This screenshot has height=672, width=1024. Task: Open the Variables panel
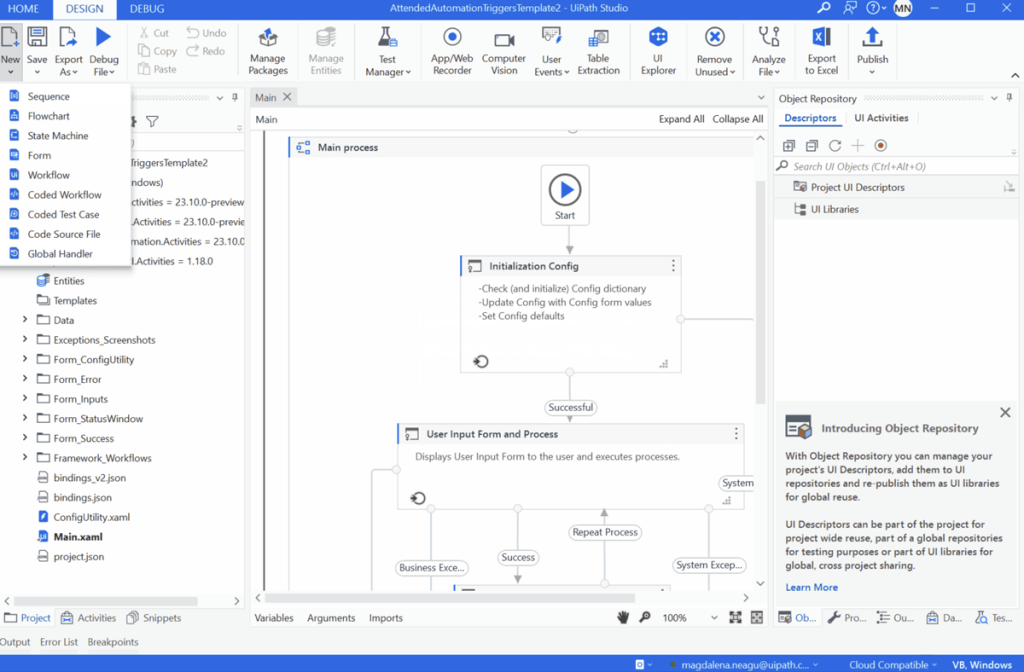tap(274, 618)
